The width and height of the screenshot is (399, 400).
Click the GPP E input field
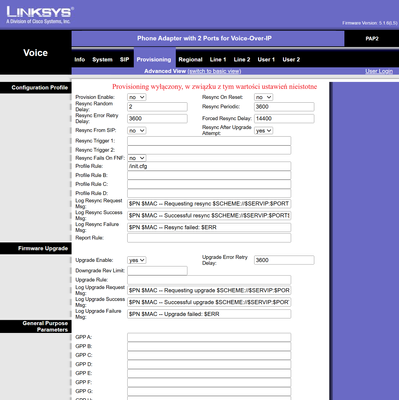[209, 373]
